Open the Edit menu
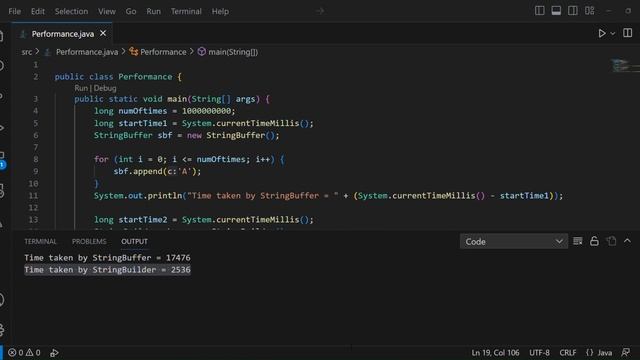This screenshot has width=640, height=360. coord(38,11)
